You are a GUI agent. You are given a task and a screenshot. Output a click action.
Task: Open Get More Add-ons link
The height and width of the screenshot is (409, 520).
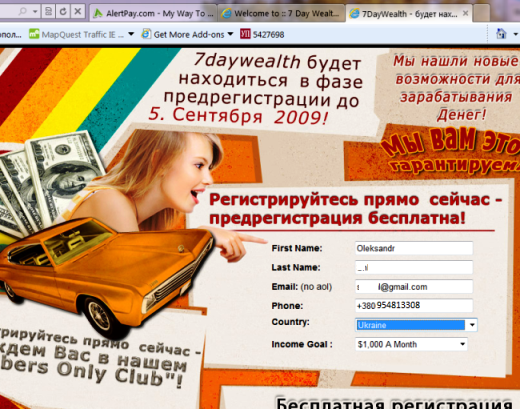(189, 34)
